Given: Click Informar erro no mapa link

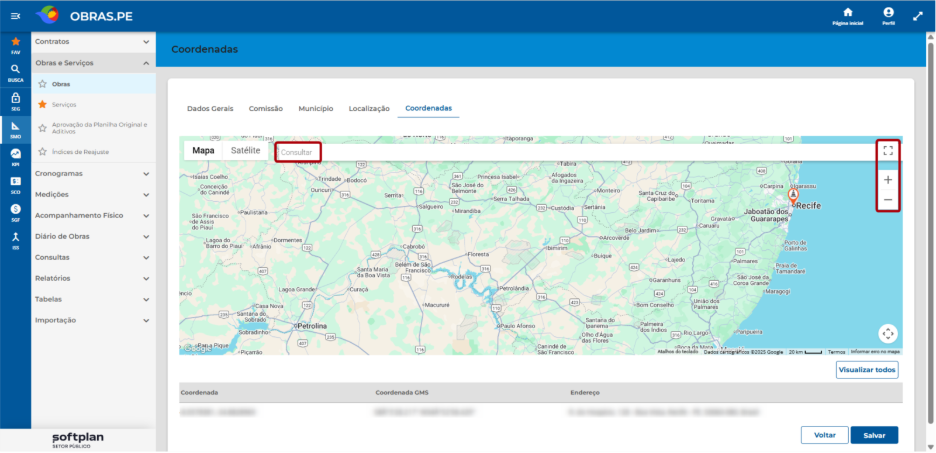Looking at the screenshot, I should (875, 352).
